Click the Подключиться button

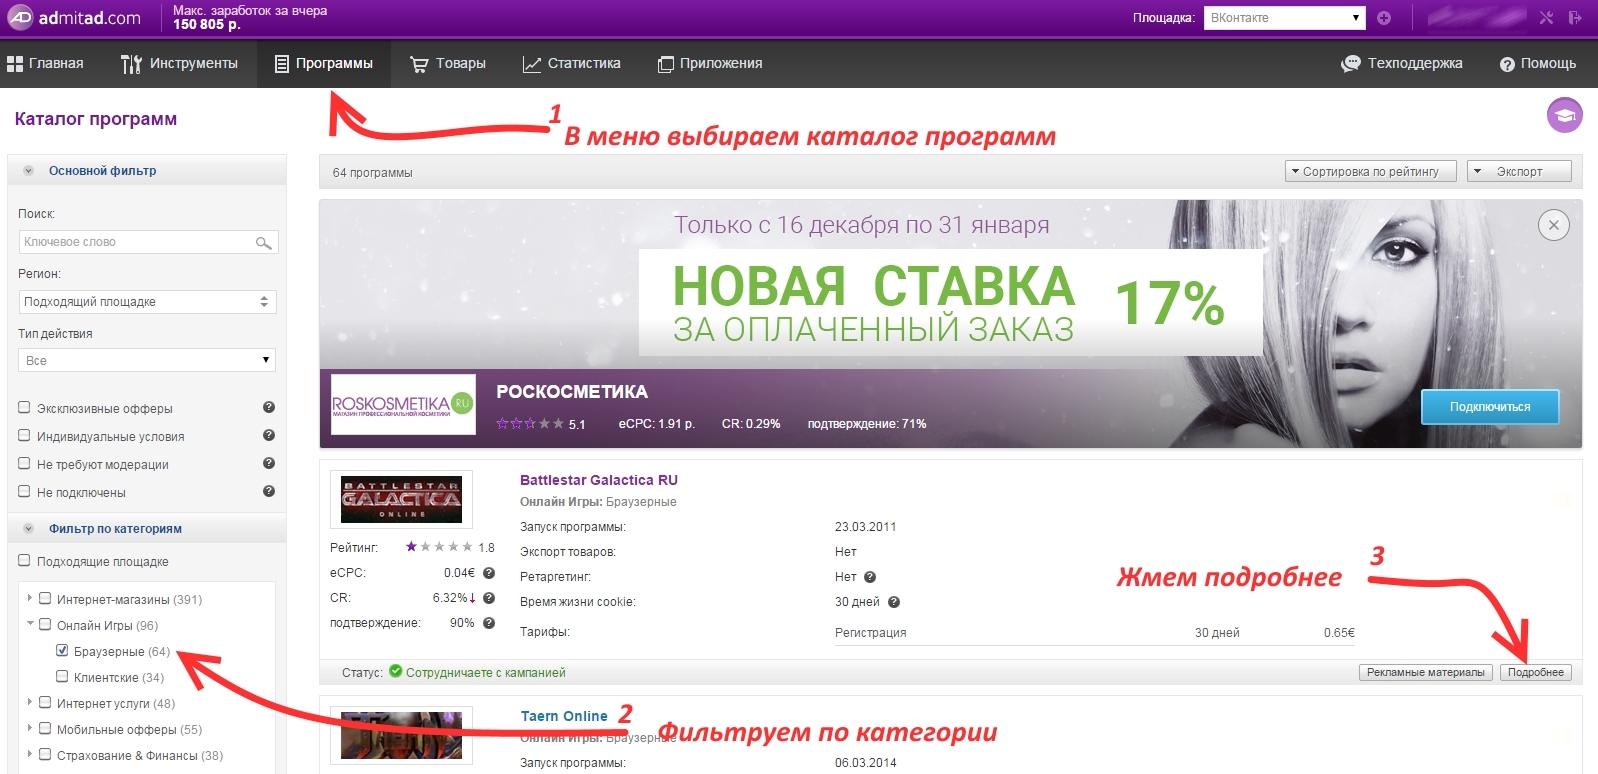(x=1489, y=407)
